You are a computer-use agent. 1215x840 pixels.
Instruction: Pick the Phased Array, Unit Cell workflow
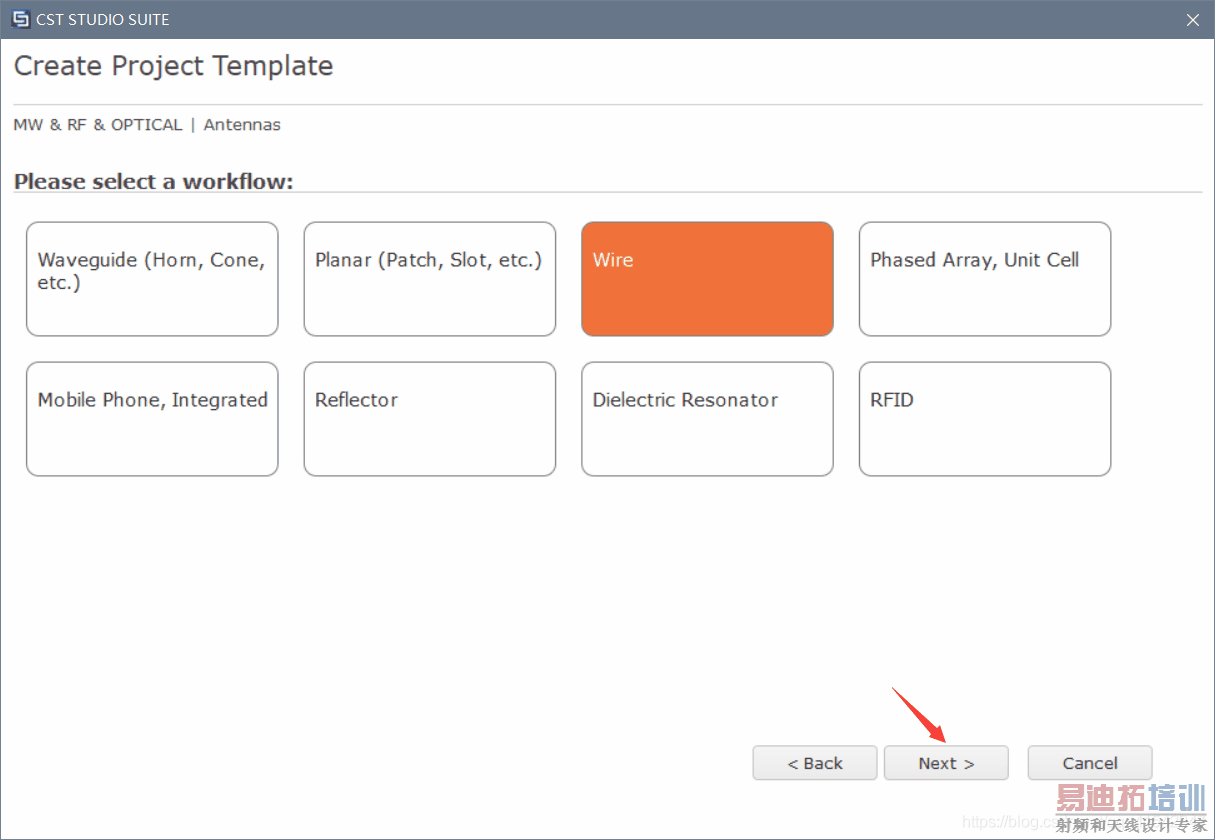(985, 279)
